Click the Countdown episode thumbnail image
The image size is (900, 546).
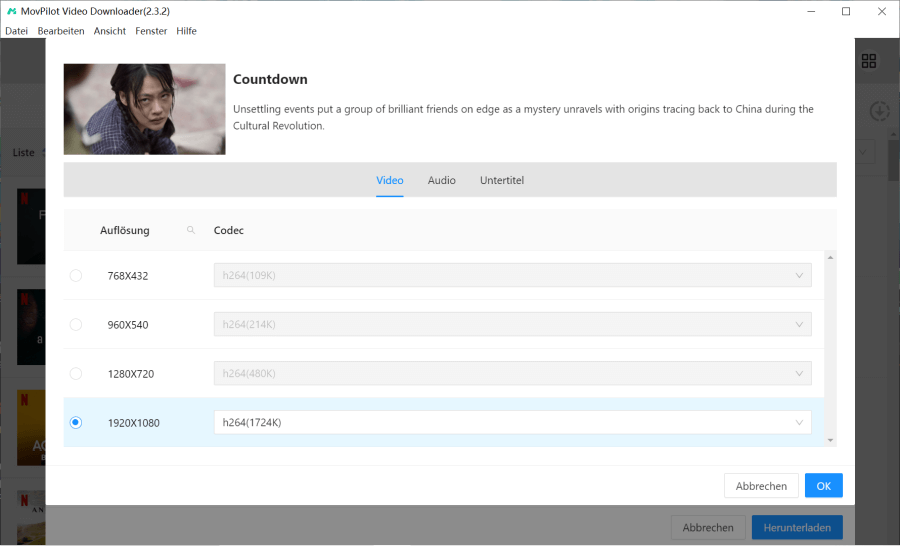coord(144,109)
